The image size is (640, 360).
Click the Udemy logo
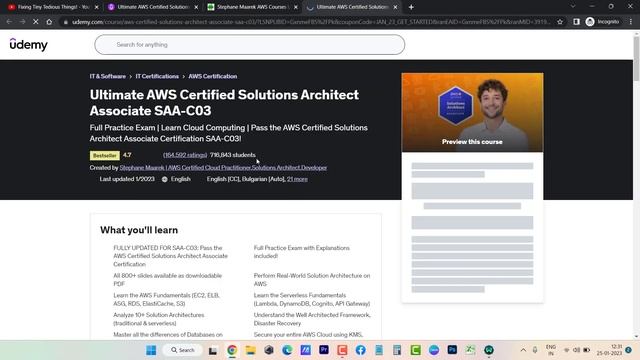[29, 44]
